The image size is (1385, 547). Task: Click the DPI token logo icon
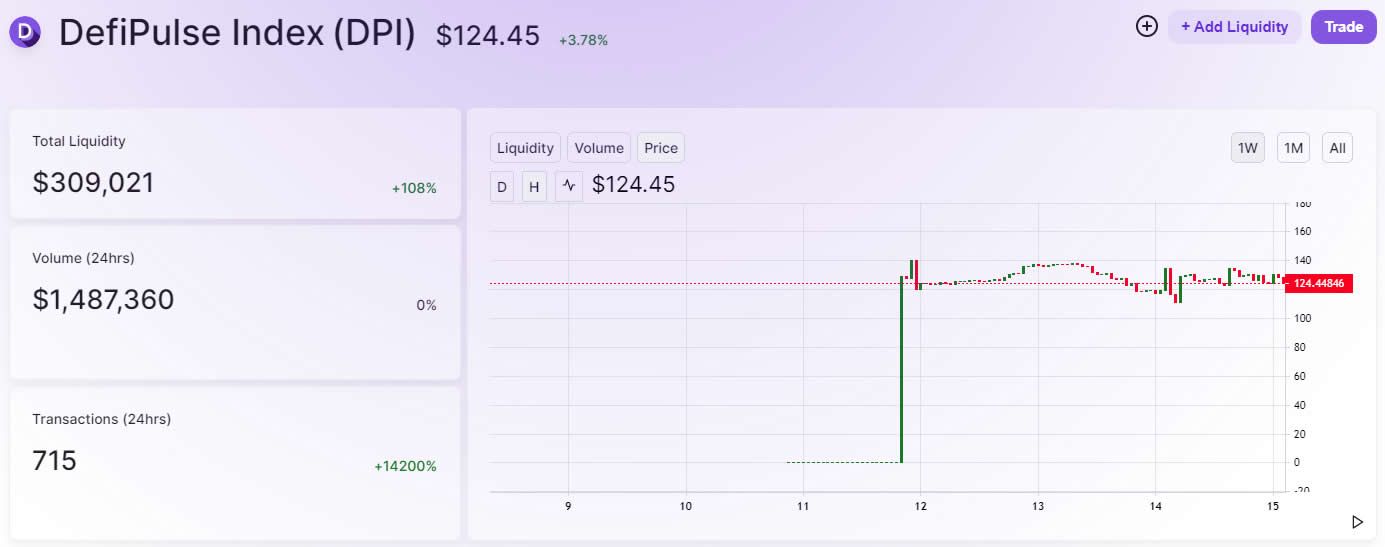25,32
